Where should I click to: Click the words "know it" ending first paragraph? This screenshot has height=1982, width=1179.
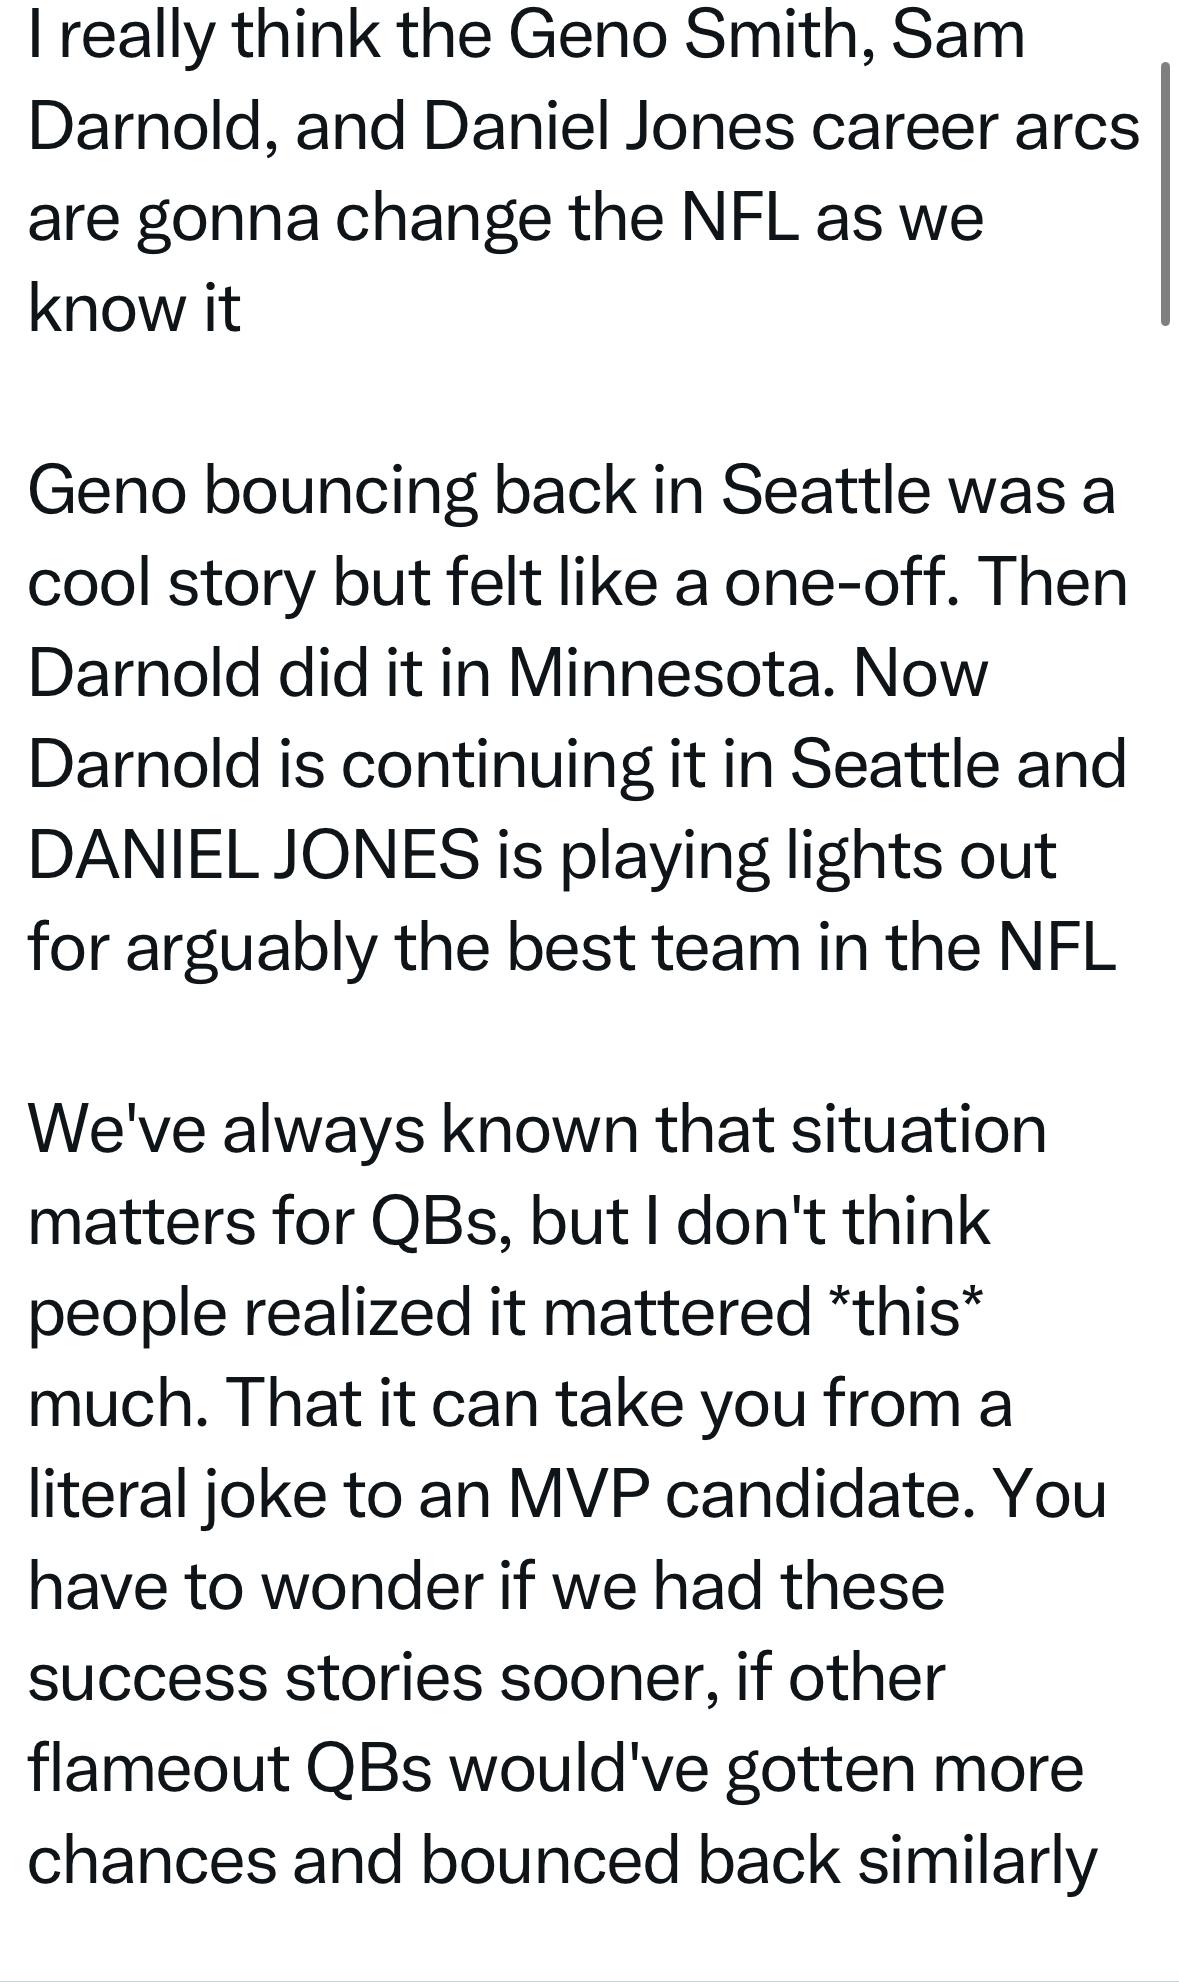[134, 309]
